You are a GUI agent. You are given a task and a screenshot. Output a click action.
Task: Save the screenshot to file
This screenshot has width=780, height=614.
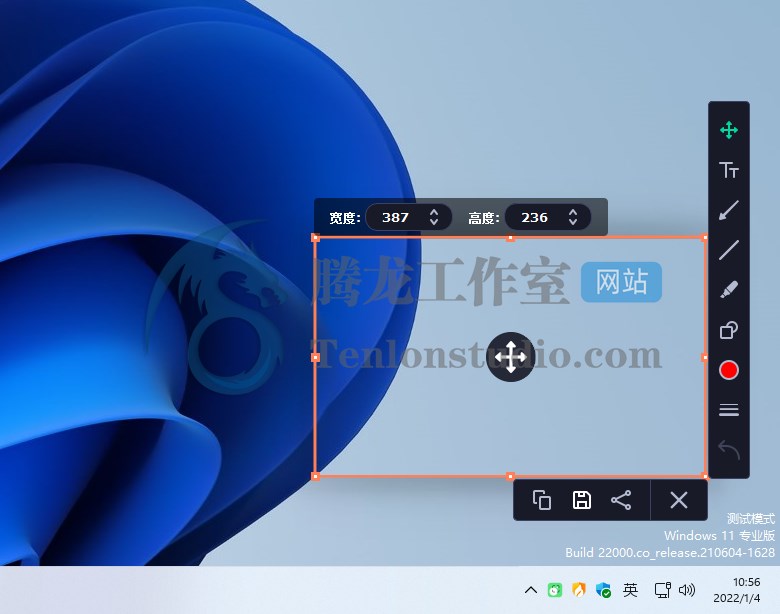[582, 500]
